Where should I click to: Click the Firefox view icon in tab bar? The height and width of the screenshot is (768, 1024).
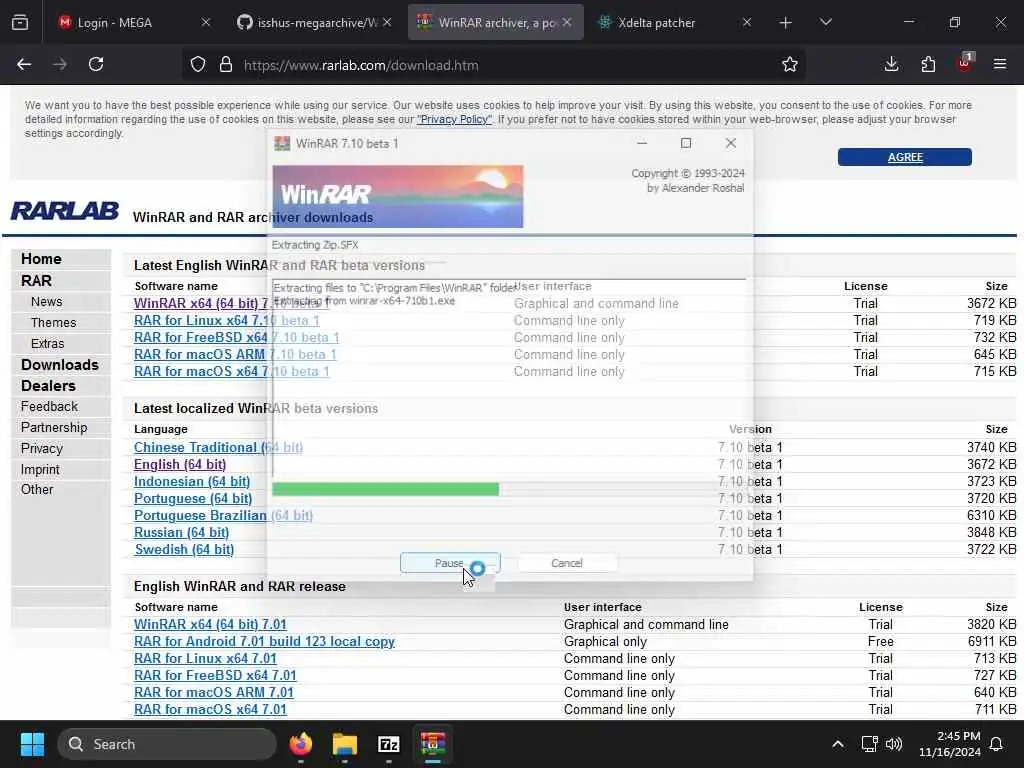[20, 23]
